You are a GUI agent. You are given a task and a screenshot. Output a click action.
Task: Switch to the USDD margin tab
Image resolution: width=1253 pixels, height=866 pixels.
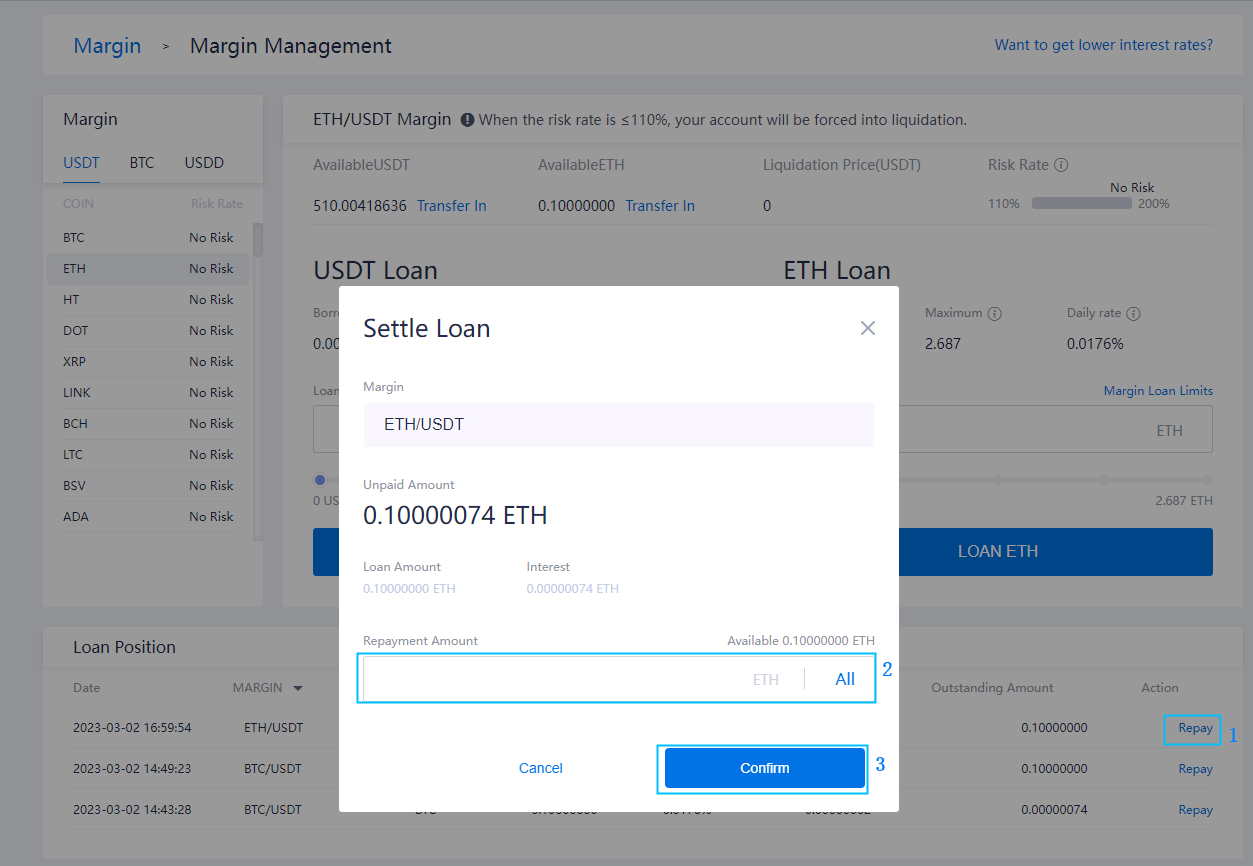coord(204,162)
